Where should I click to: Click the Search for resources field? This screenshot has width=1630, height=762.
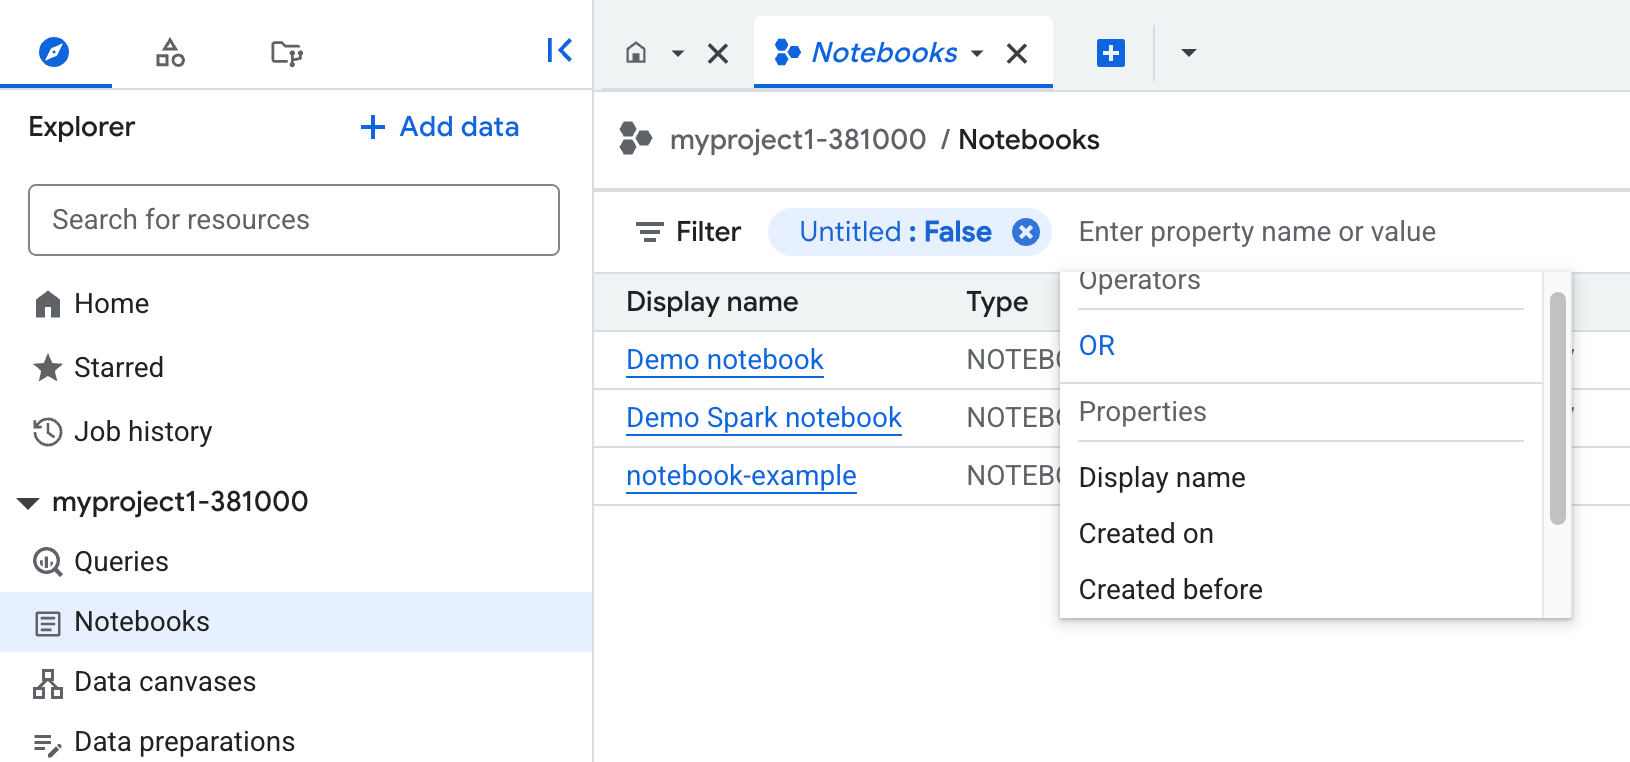tap(294, 220)
